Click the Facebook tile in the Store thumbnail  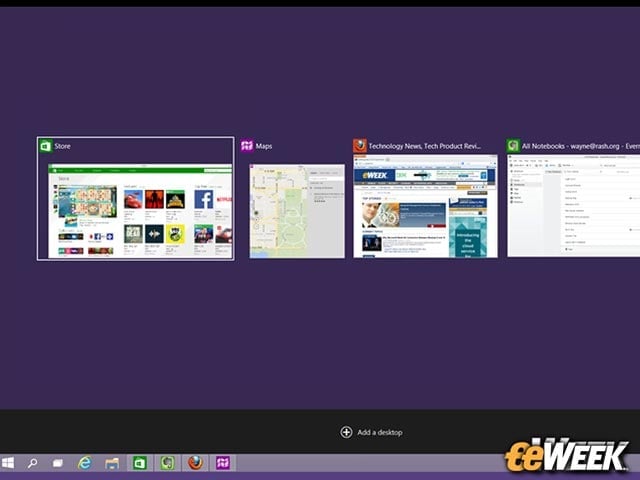click(203, 200)
